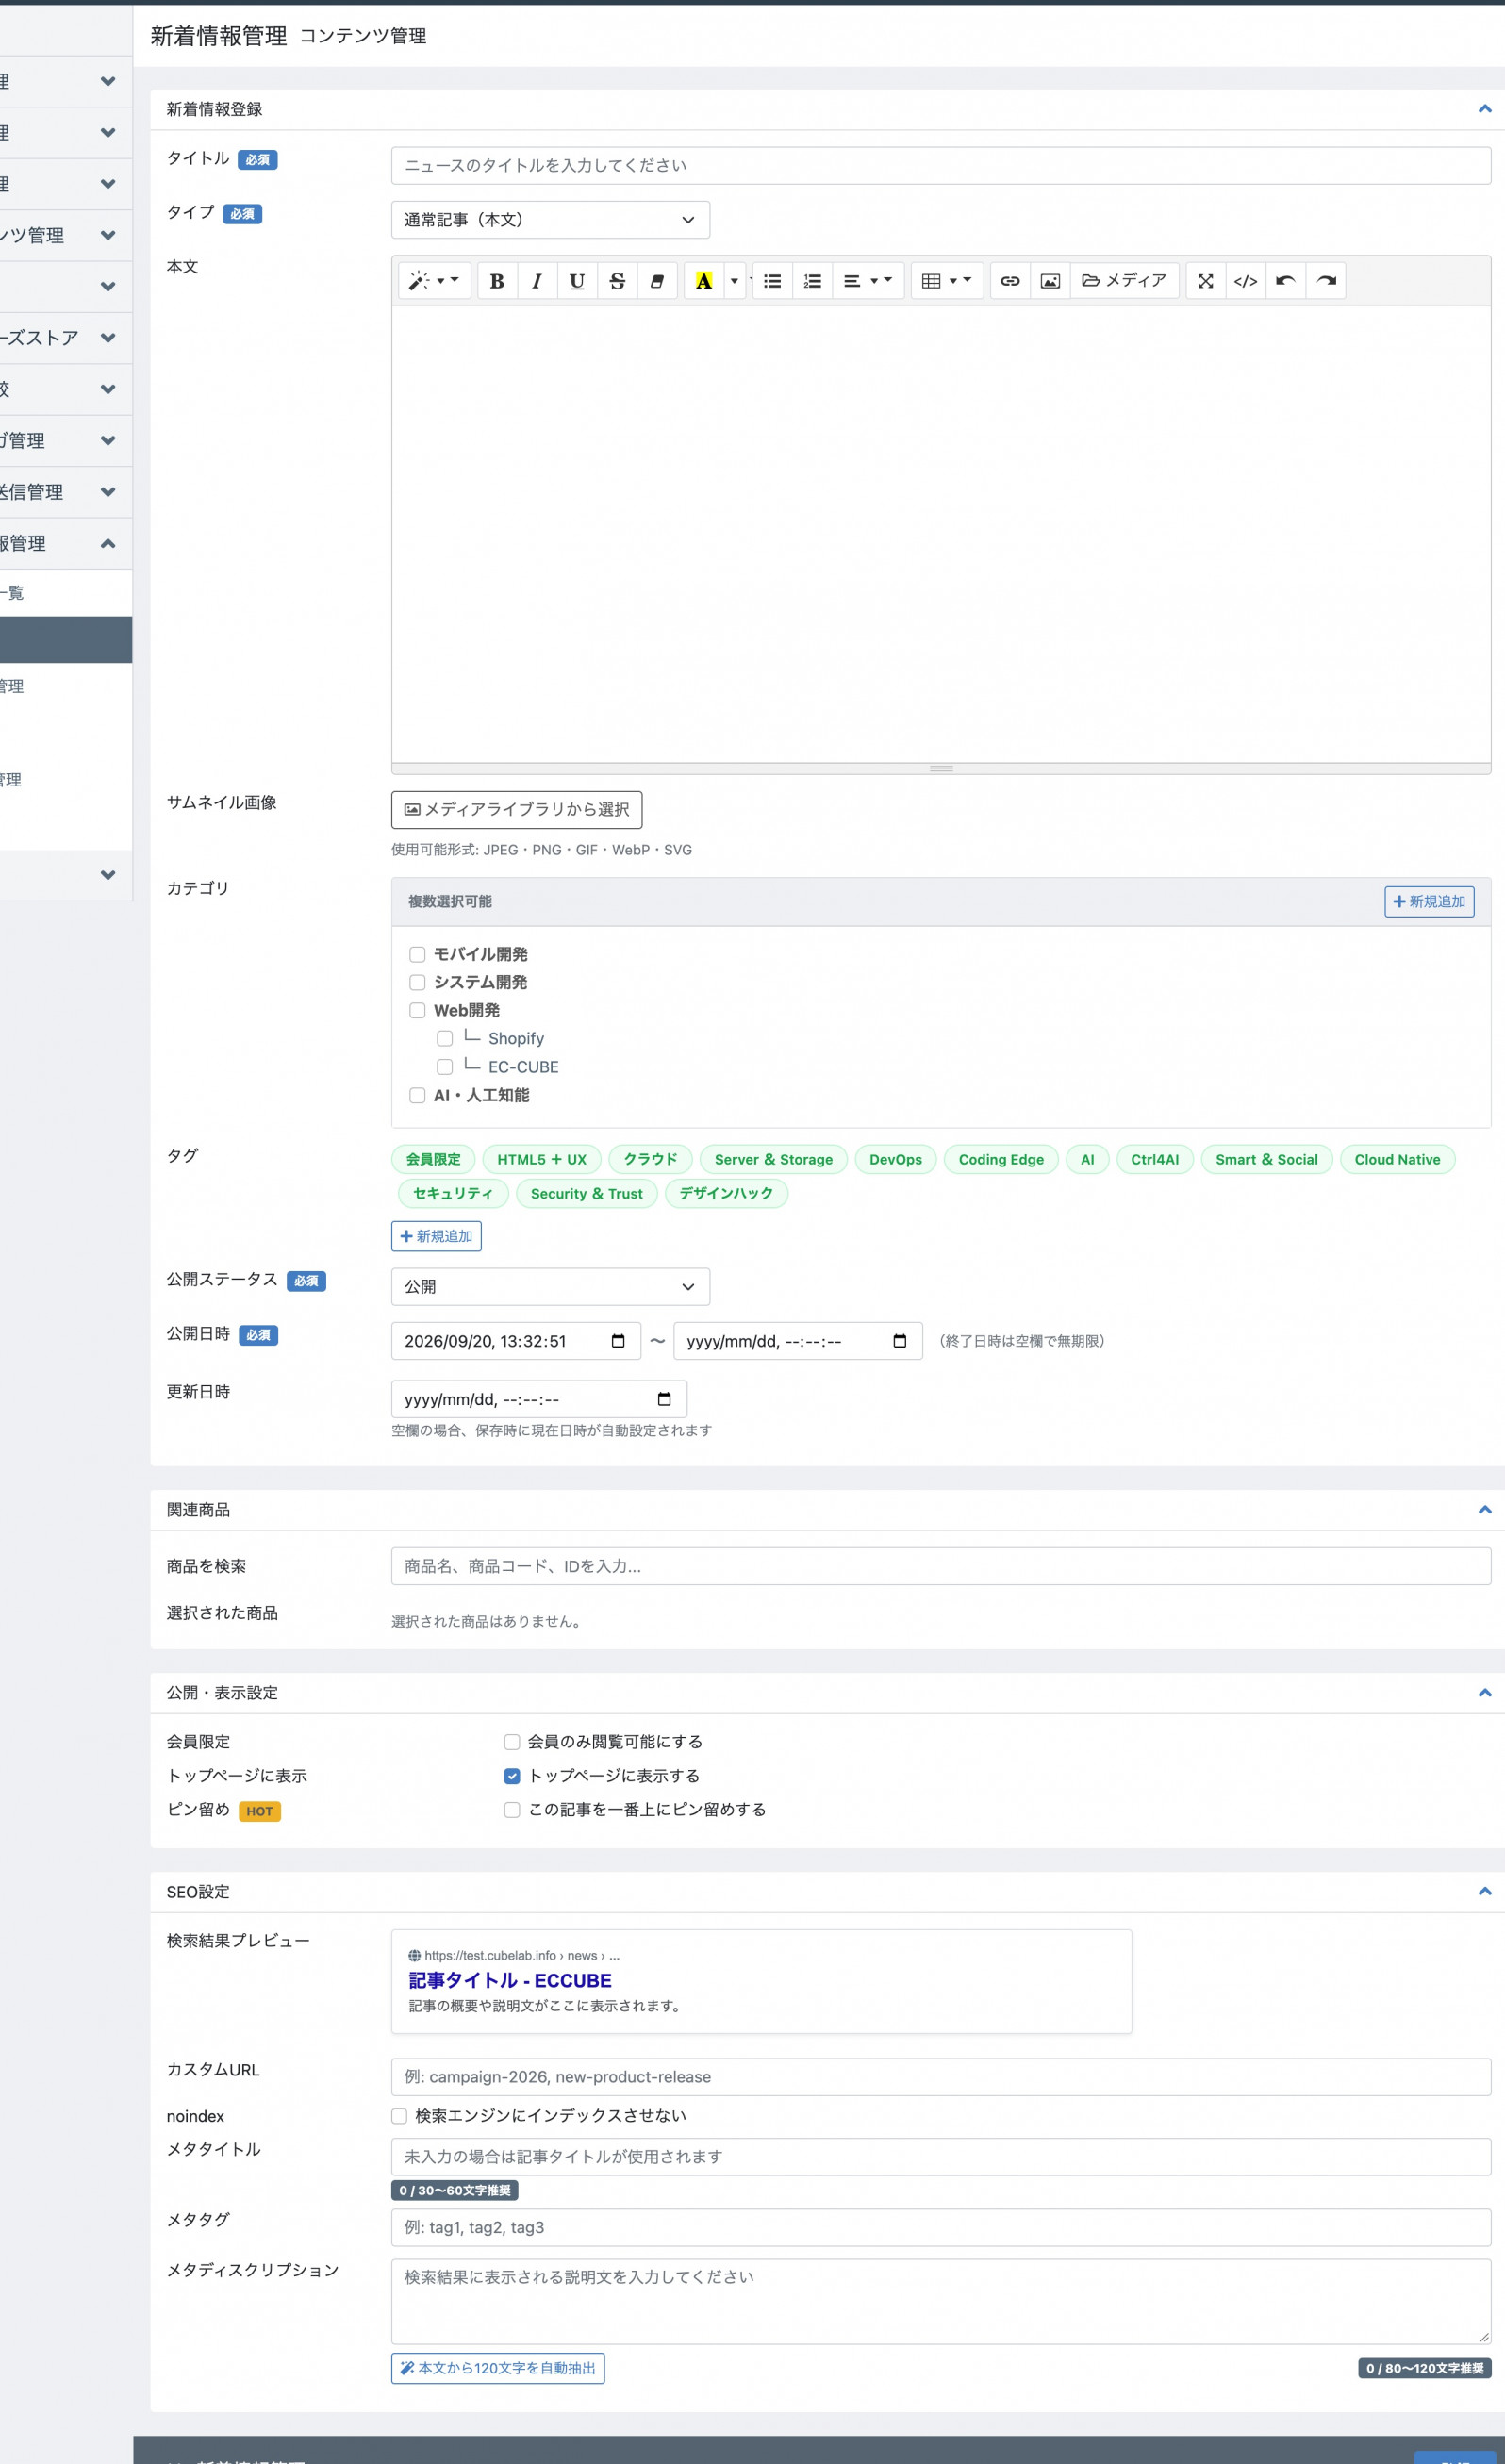1505x2464 pixels.
Task: Collapse the SEO設定 panel
Action: click(1485, 1891)
